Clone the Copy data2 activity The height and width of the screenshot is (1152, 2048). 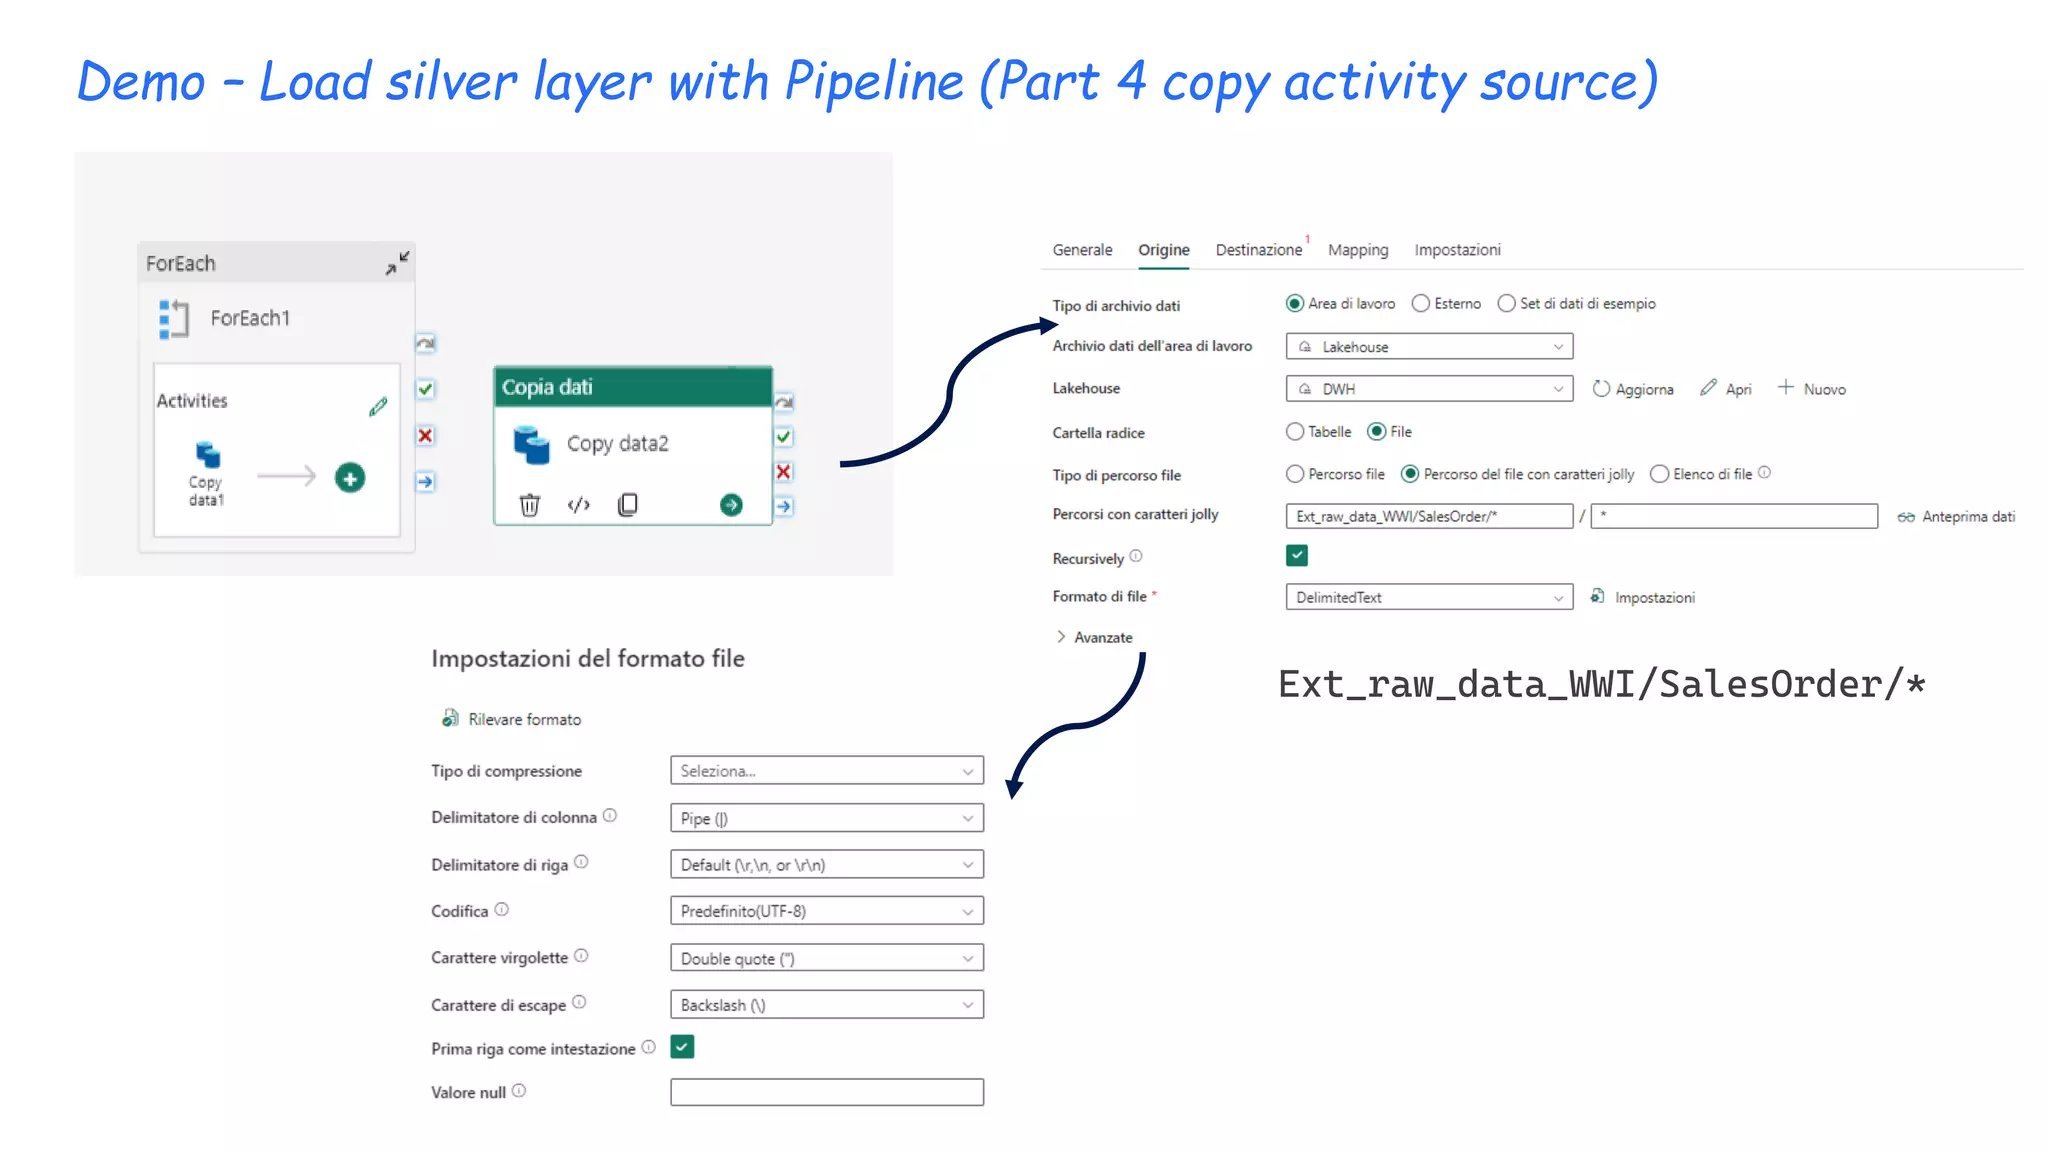628,505
